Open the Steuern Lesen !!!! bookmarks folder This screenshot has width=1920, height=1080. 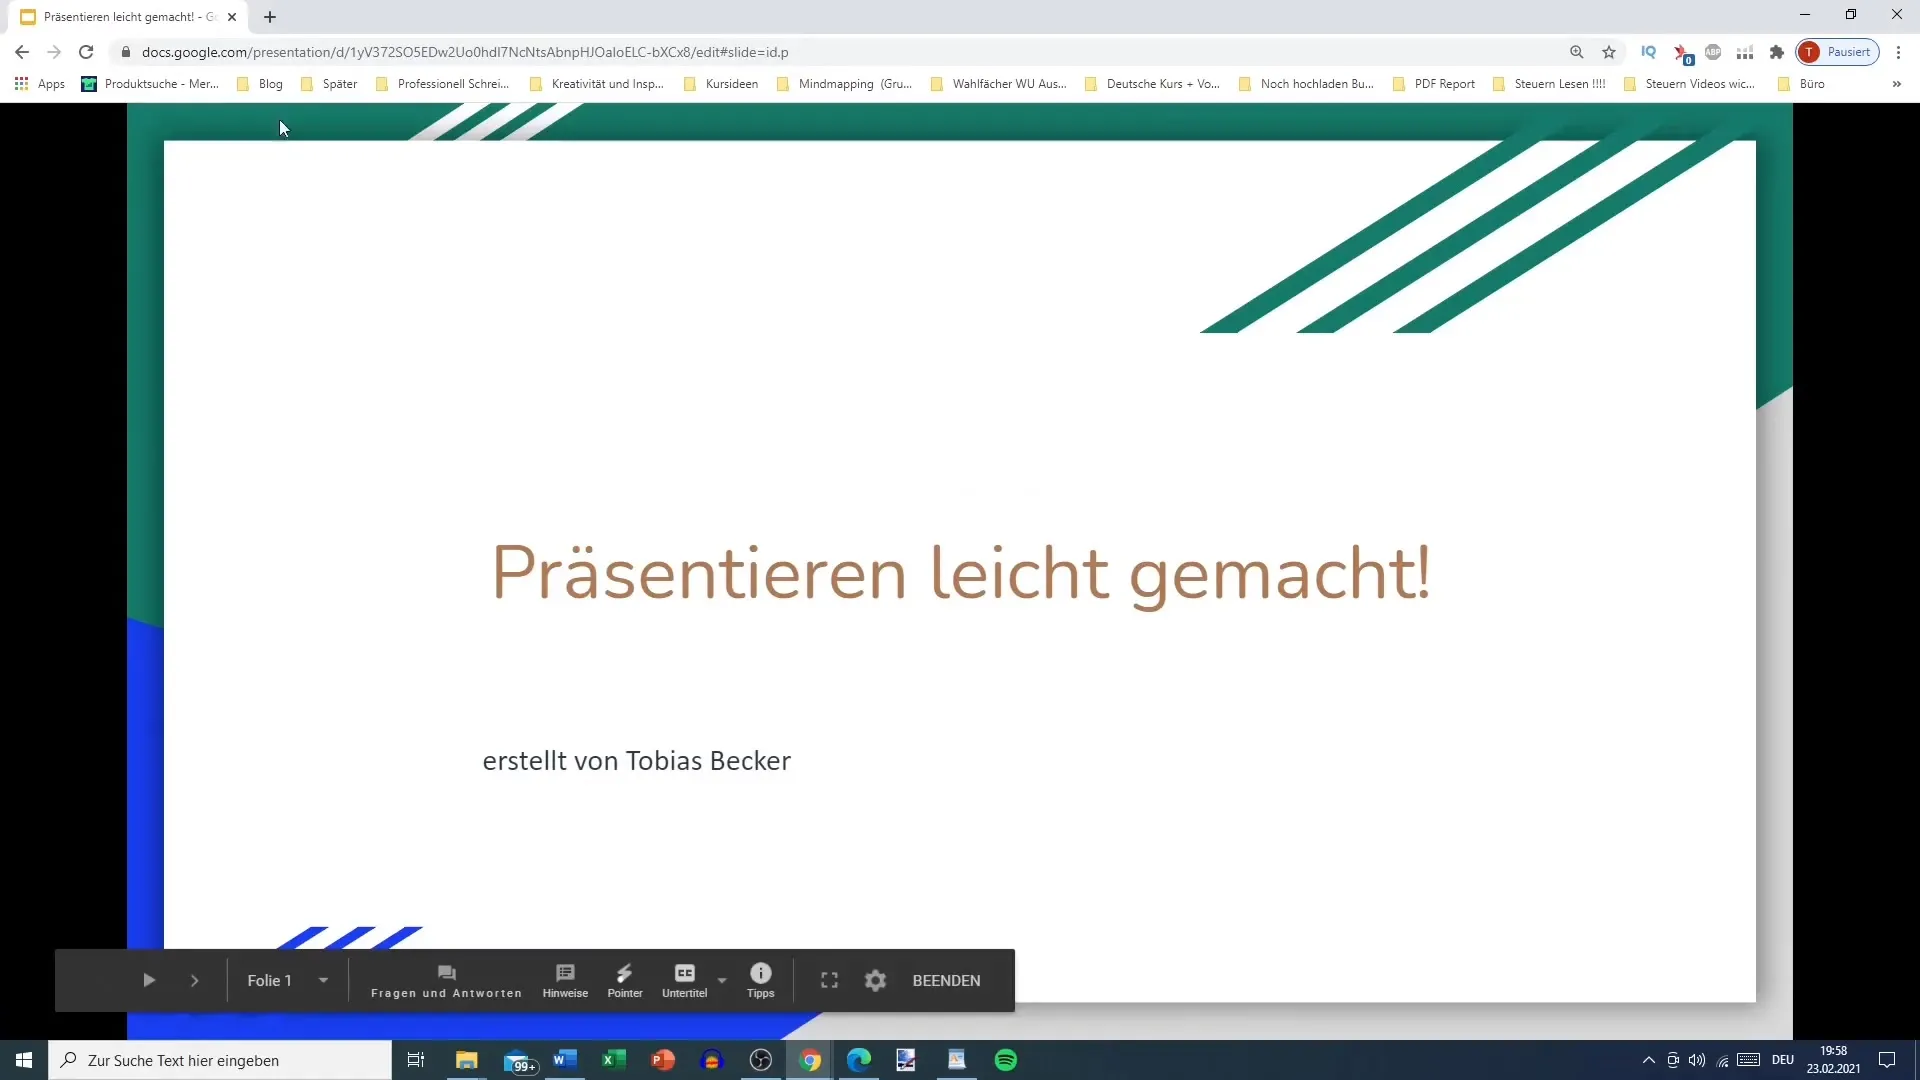[x=1550, y=84]
